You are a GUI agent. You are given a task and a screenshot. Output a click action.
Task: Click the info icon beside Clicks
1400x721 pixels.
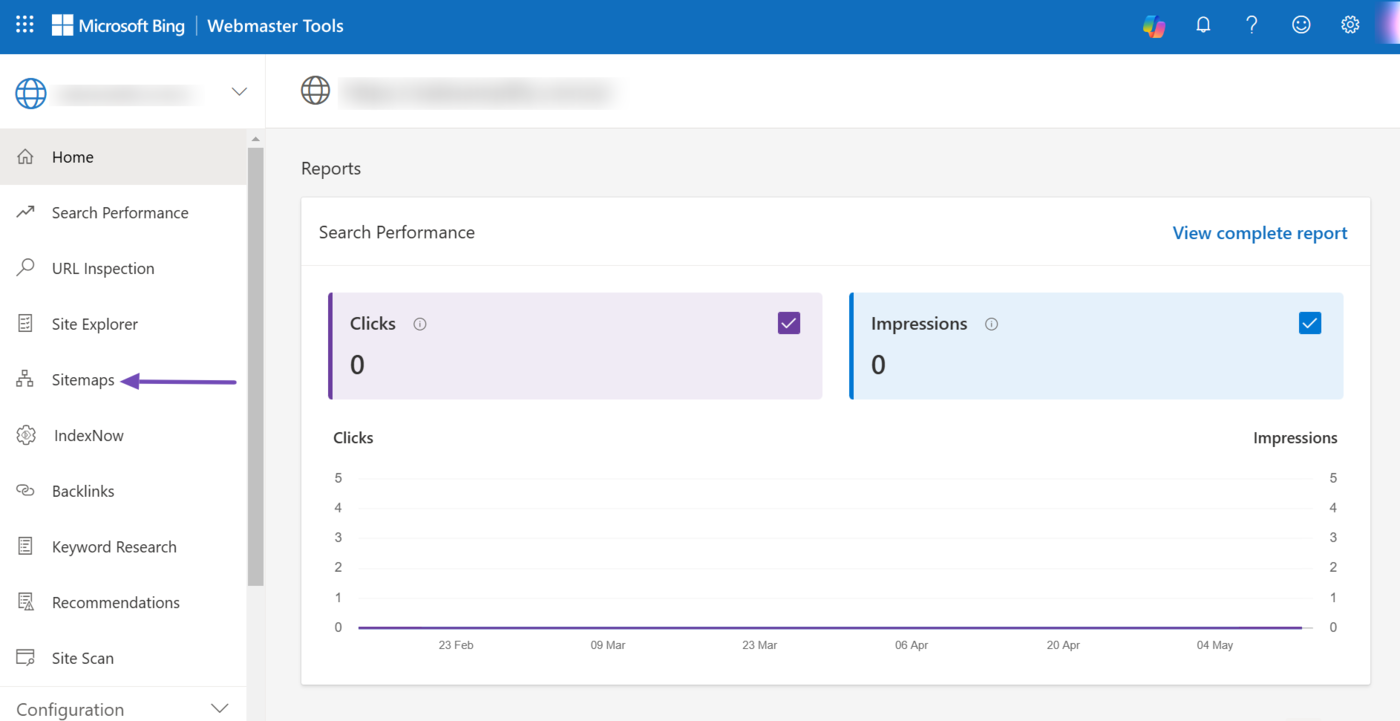pos(420,324)
